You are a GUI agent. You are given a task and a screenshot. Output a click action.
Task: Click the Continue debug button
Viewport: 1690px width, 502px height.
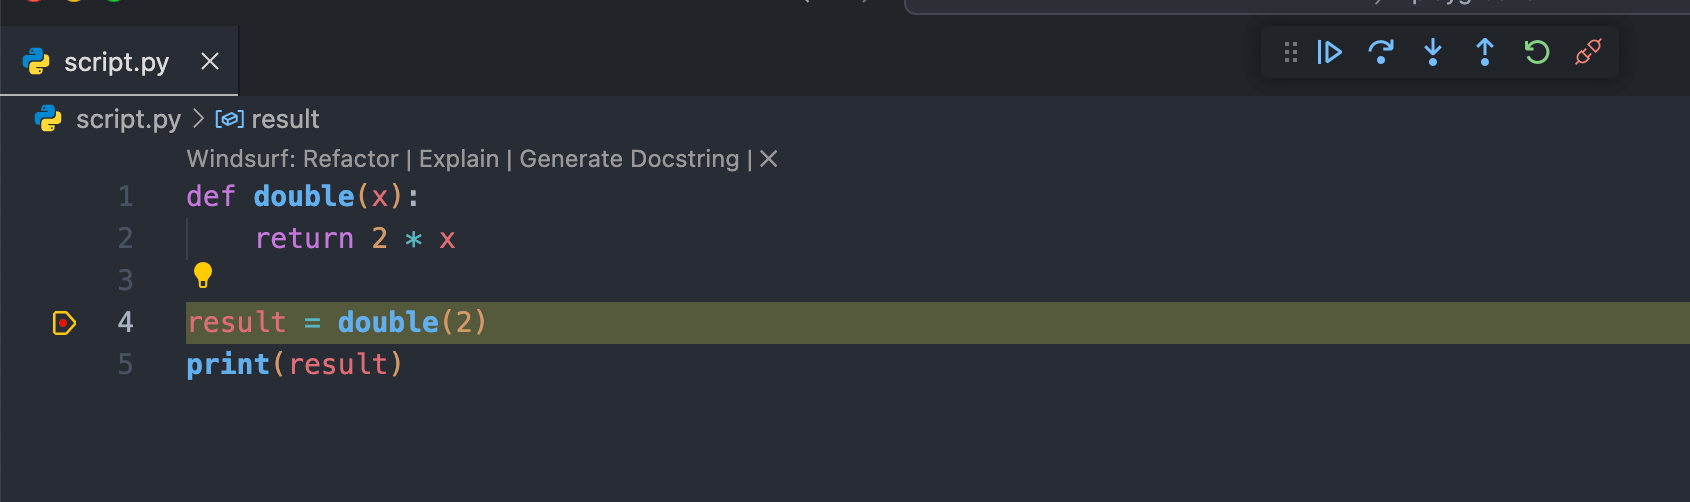[1329, 52]
